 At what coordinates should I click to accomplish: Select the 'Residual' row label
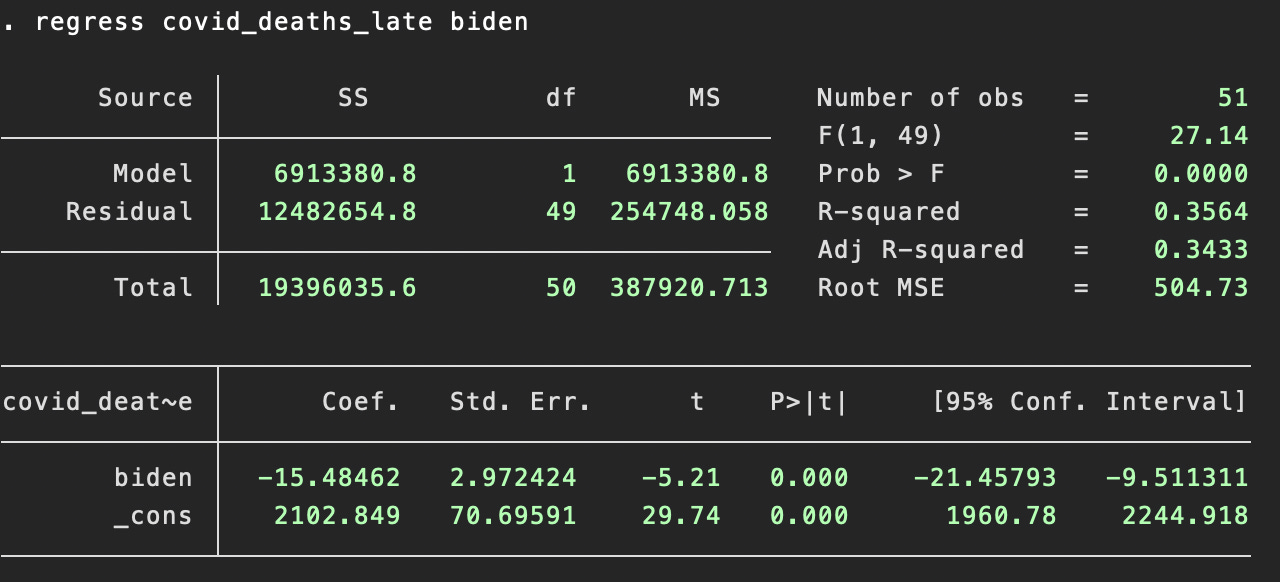pos(129,212)
